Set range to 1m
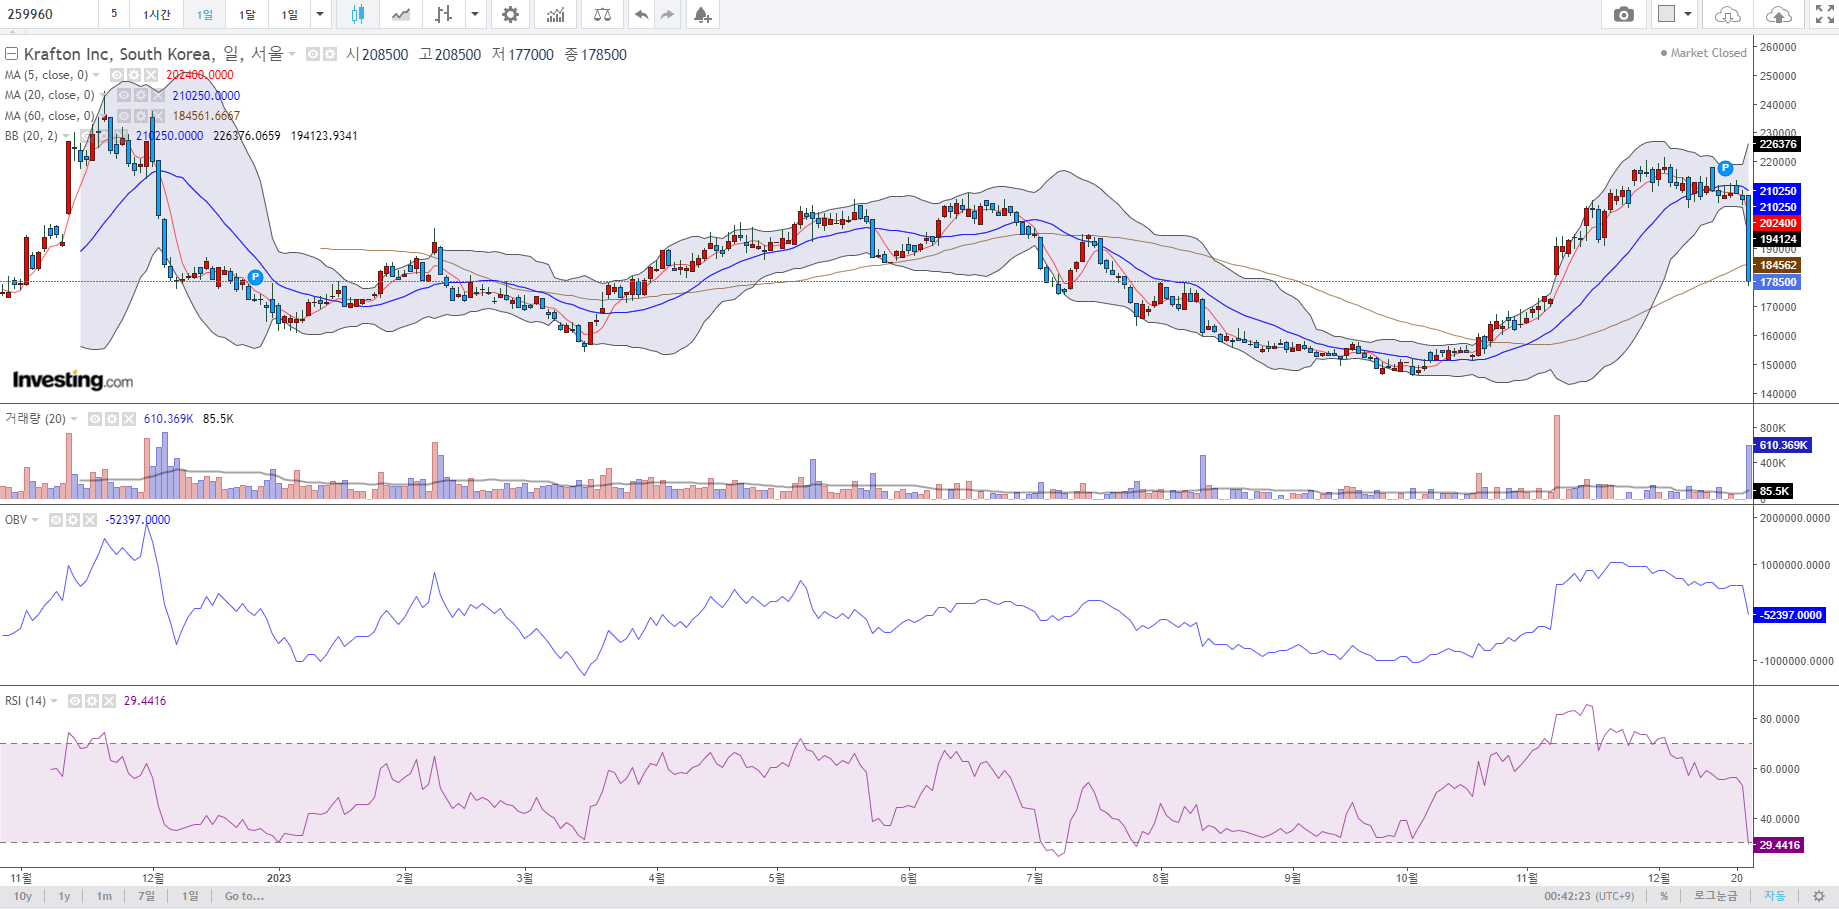This screenshot has width=1839, height=909. 104,896
